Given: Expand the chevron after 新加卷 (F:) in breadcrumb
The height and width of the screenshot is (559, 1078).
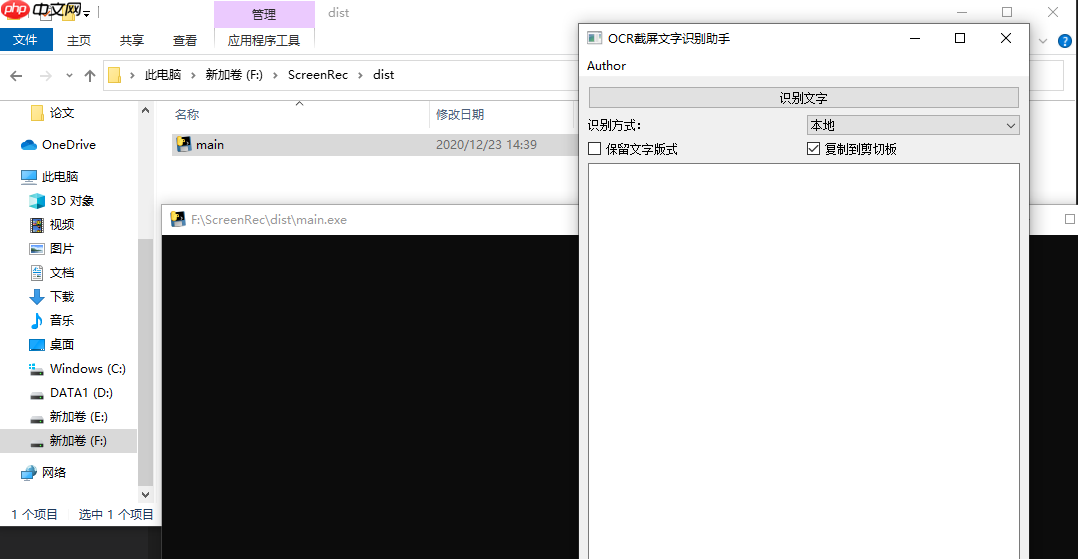Looking at the screenshot, I should point(275,76).
